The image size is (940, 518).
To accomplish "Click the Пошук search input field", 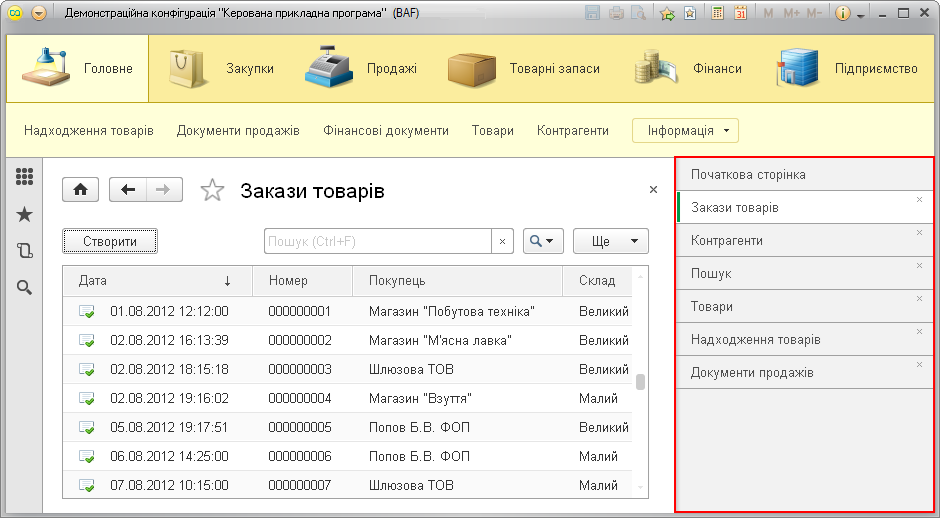I will [378, 241].
